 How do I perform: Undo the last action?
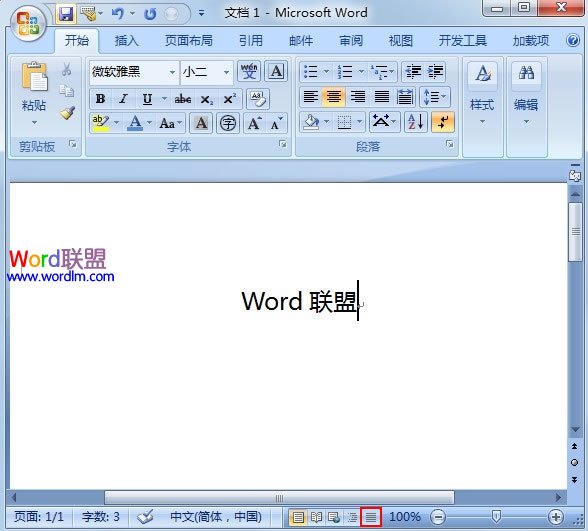118,14
